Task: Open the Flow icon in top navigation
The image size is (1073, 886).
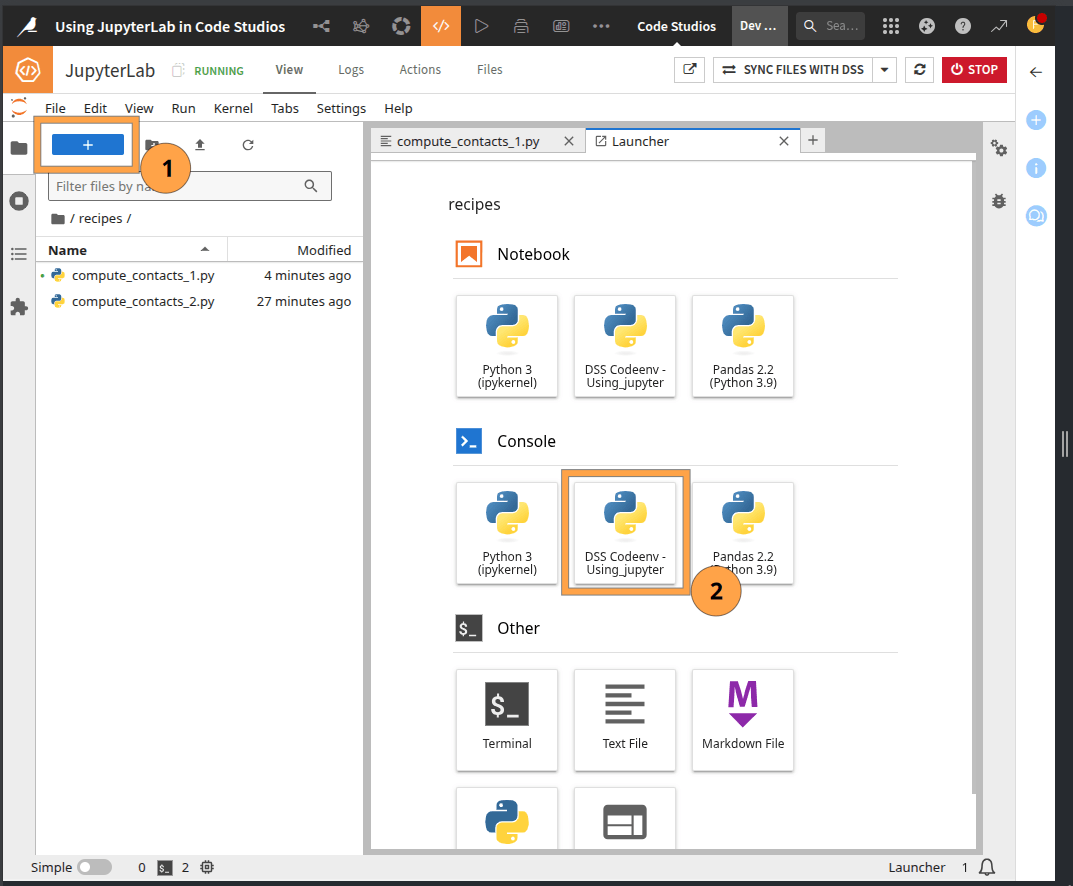Action: [321, 26]
